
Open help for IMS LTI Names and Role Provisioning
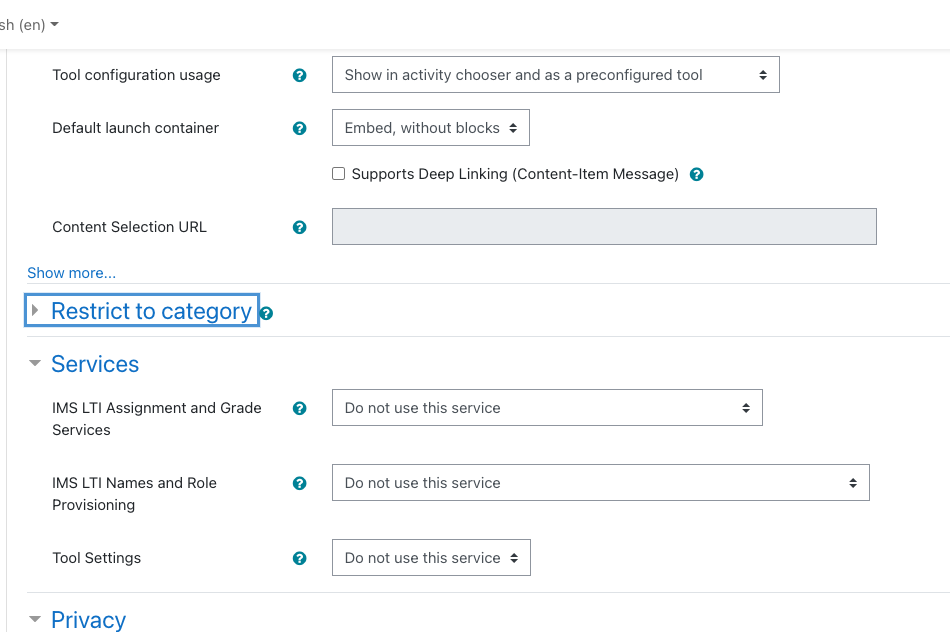coord(299,484)
